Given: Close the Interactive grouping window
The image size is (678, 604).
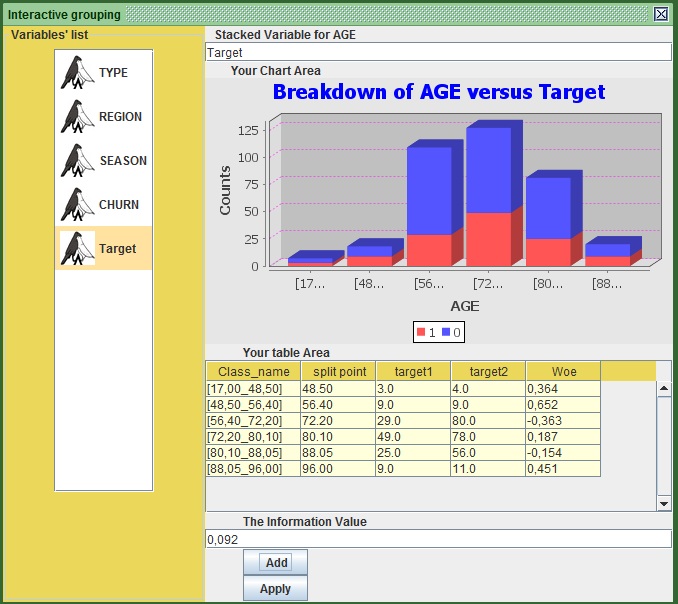Looking at the screenshot, I should [x=661, y=14].
